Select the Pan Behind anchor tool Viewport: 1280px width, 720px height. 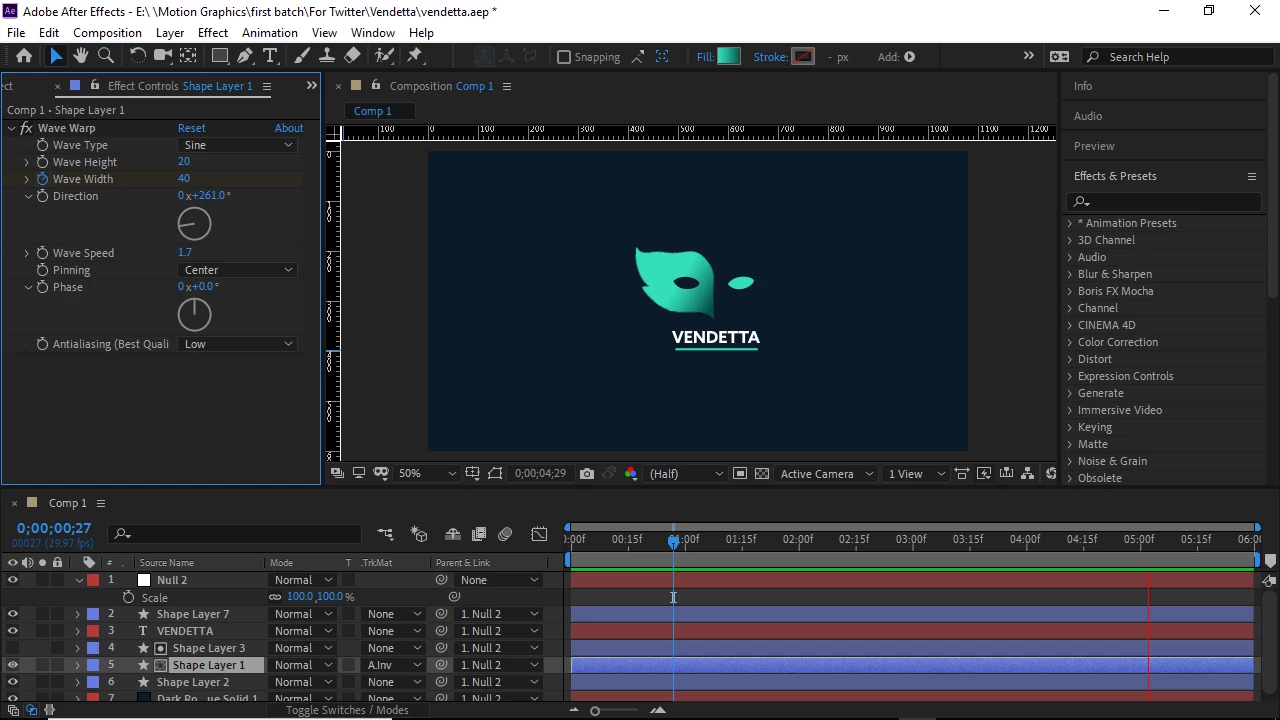pos(188,56)
